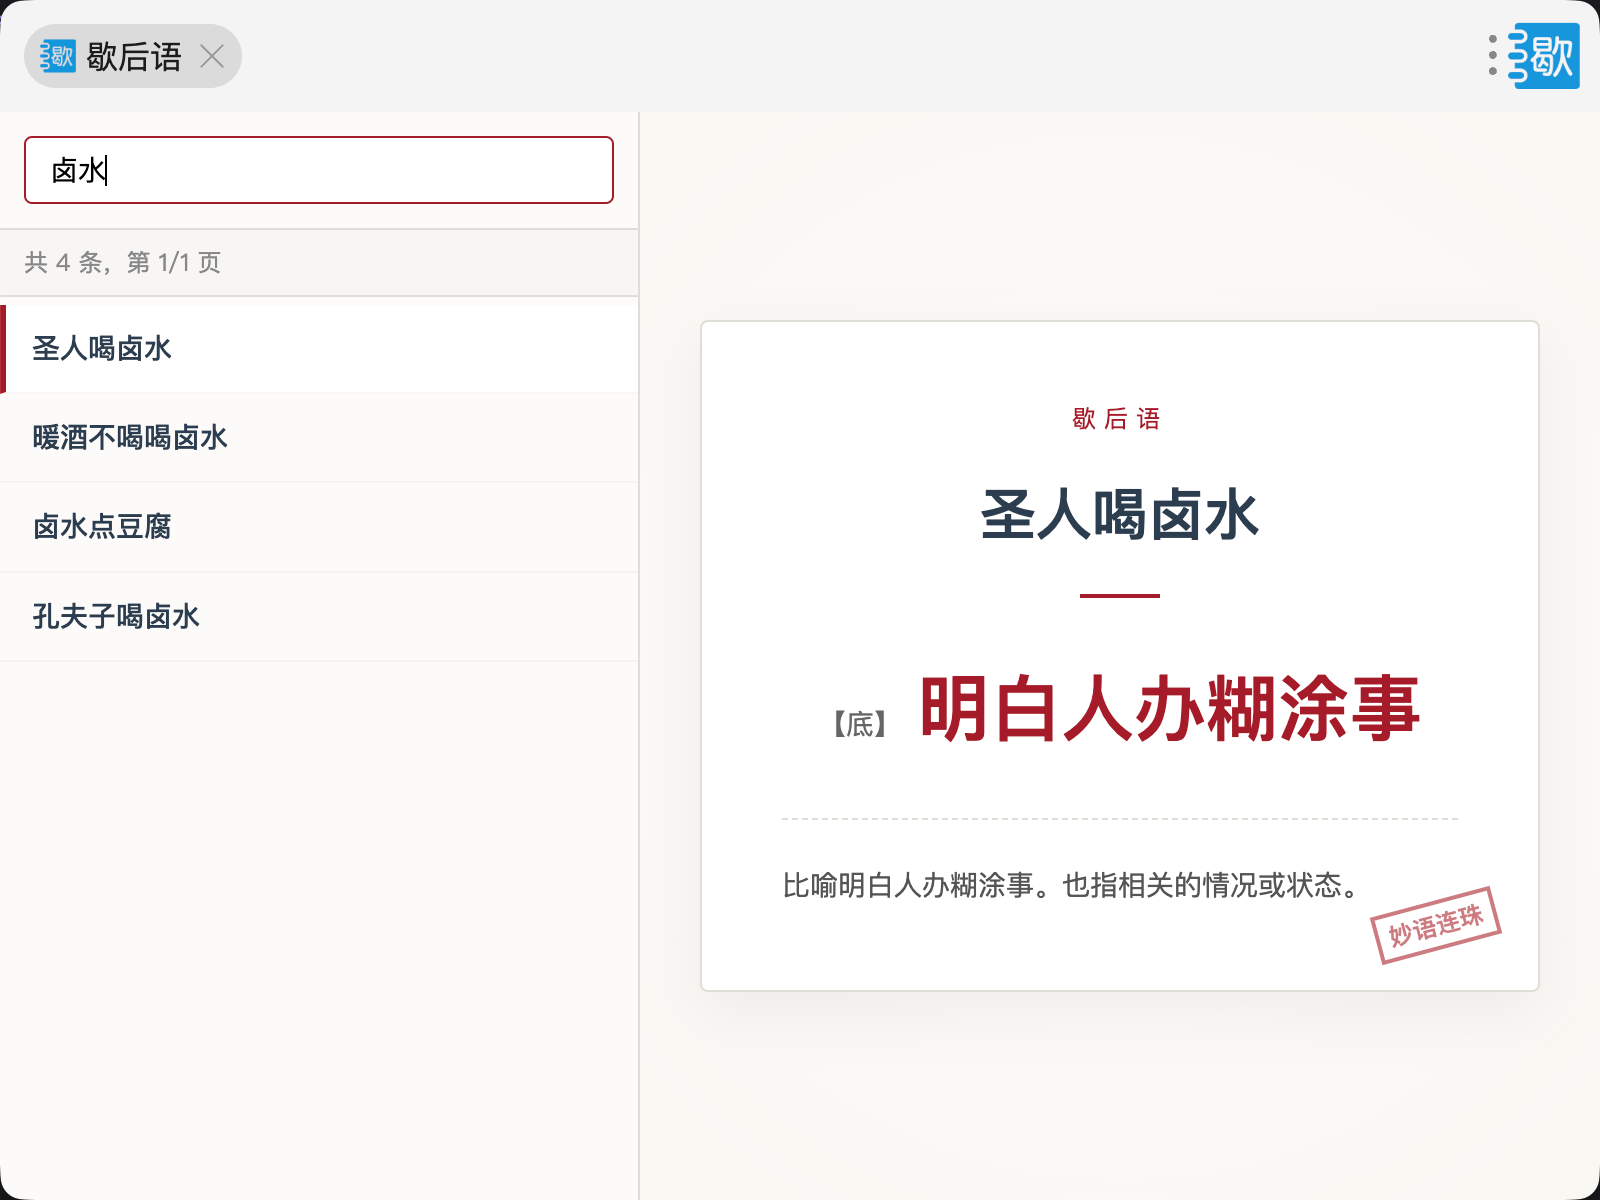The width and height of the screenshot is (1600, 1200).
Task: Click the red answer text 明白人办糊涂事
Action: pyautogui.click(x=1169, y=709)
